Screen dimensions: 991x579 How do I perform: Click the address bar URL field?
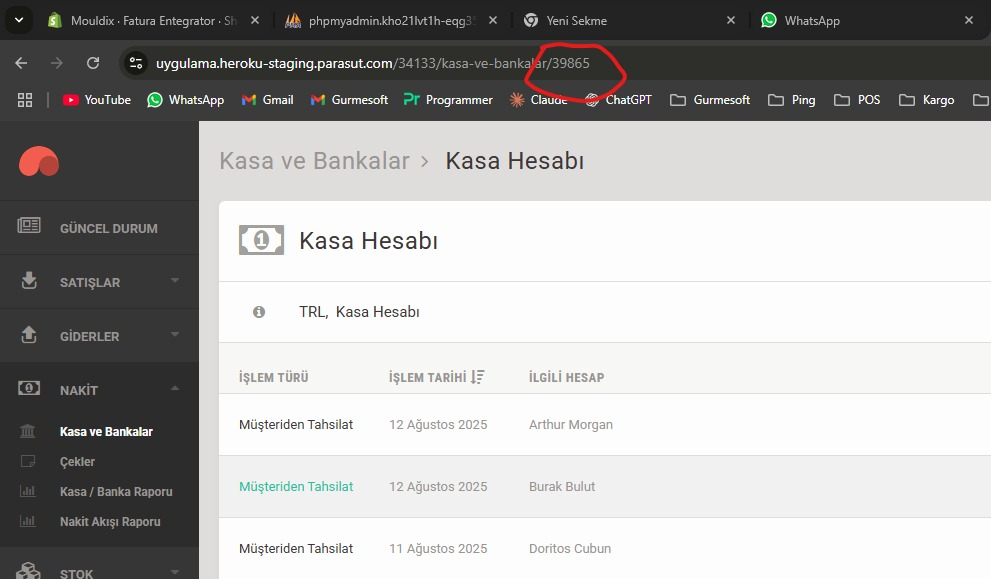pyautogui.click(x=400, y=63)
